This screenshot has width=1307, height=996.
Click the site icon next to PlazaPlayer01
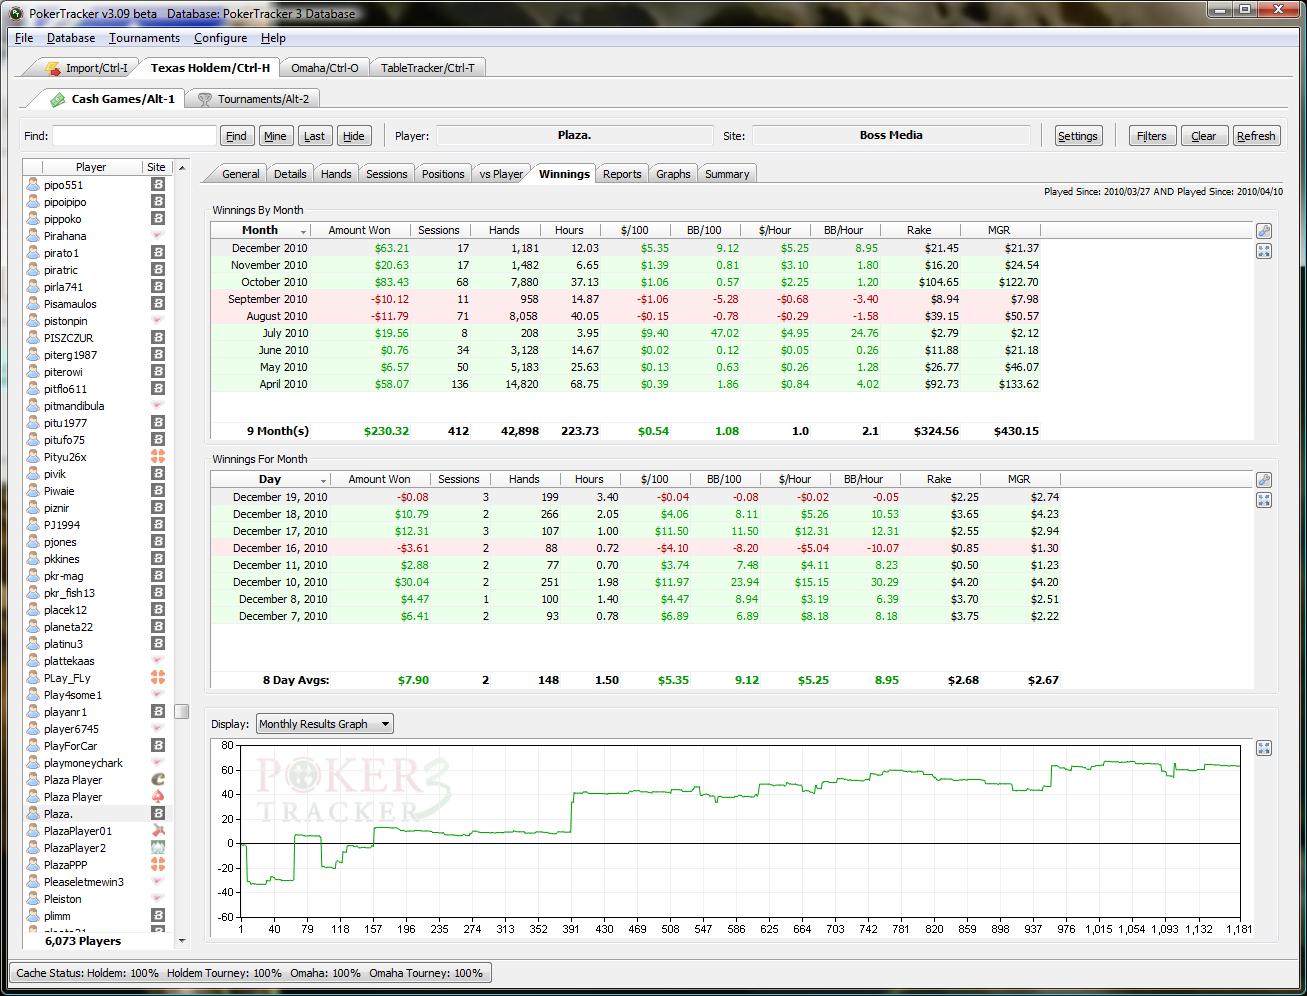point(158,831)
